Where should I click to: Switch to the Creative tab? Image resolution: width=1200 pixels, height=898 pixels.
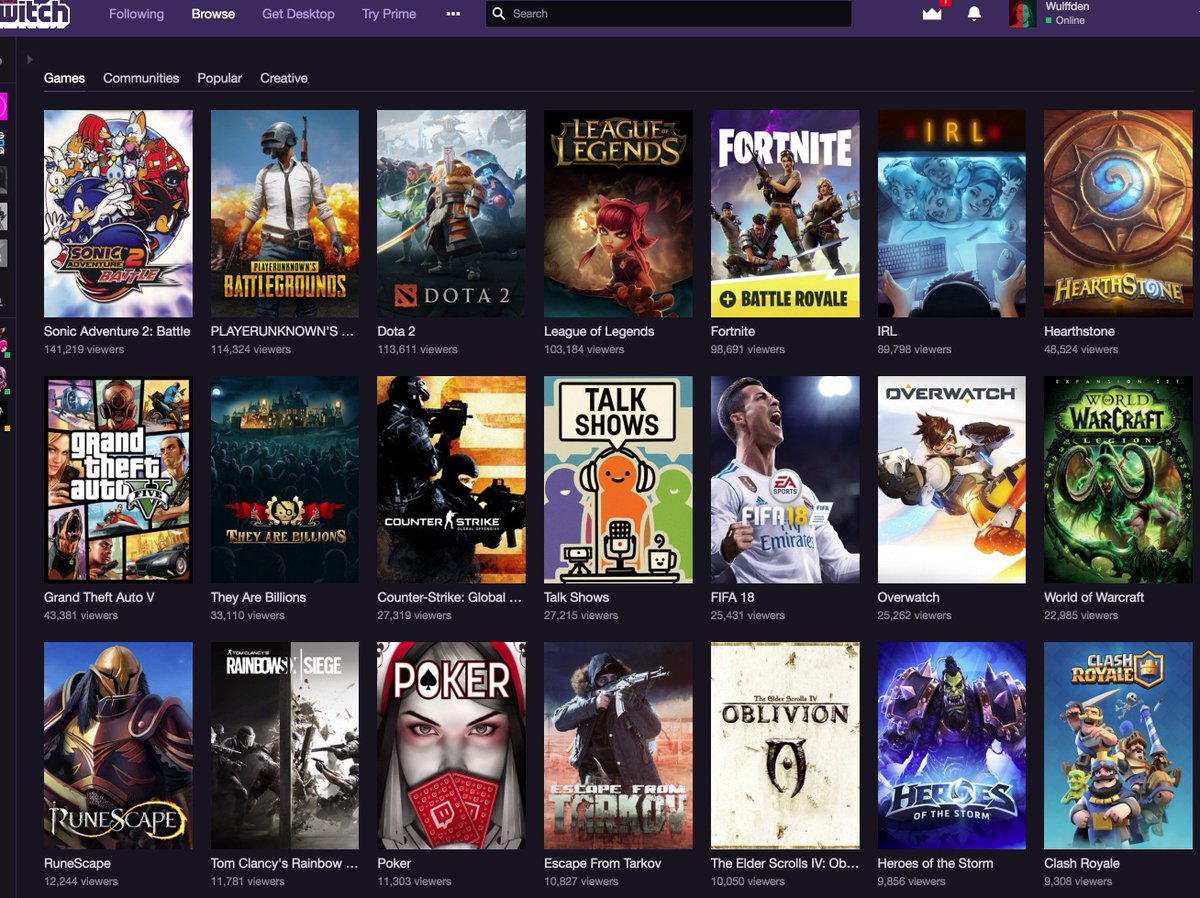(284, 78)
